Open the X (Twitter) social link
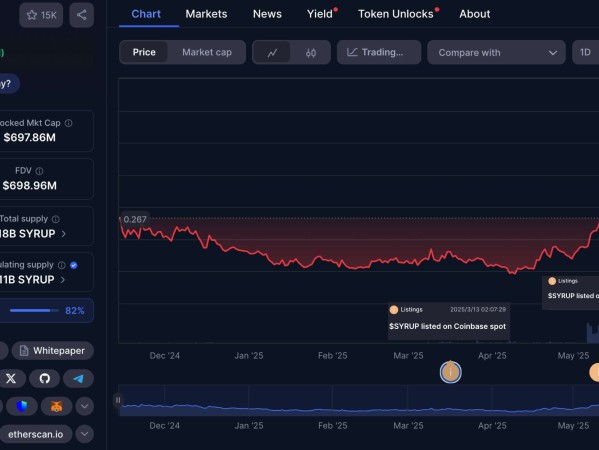 11,379
